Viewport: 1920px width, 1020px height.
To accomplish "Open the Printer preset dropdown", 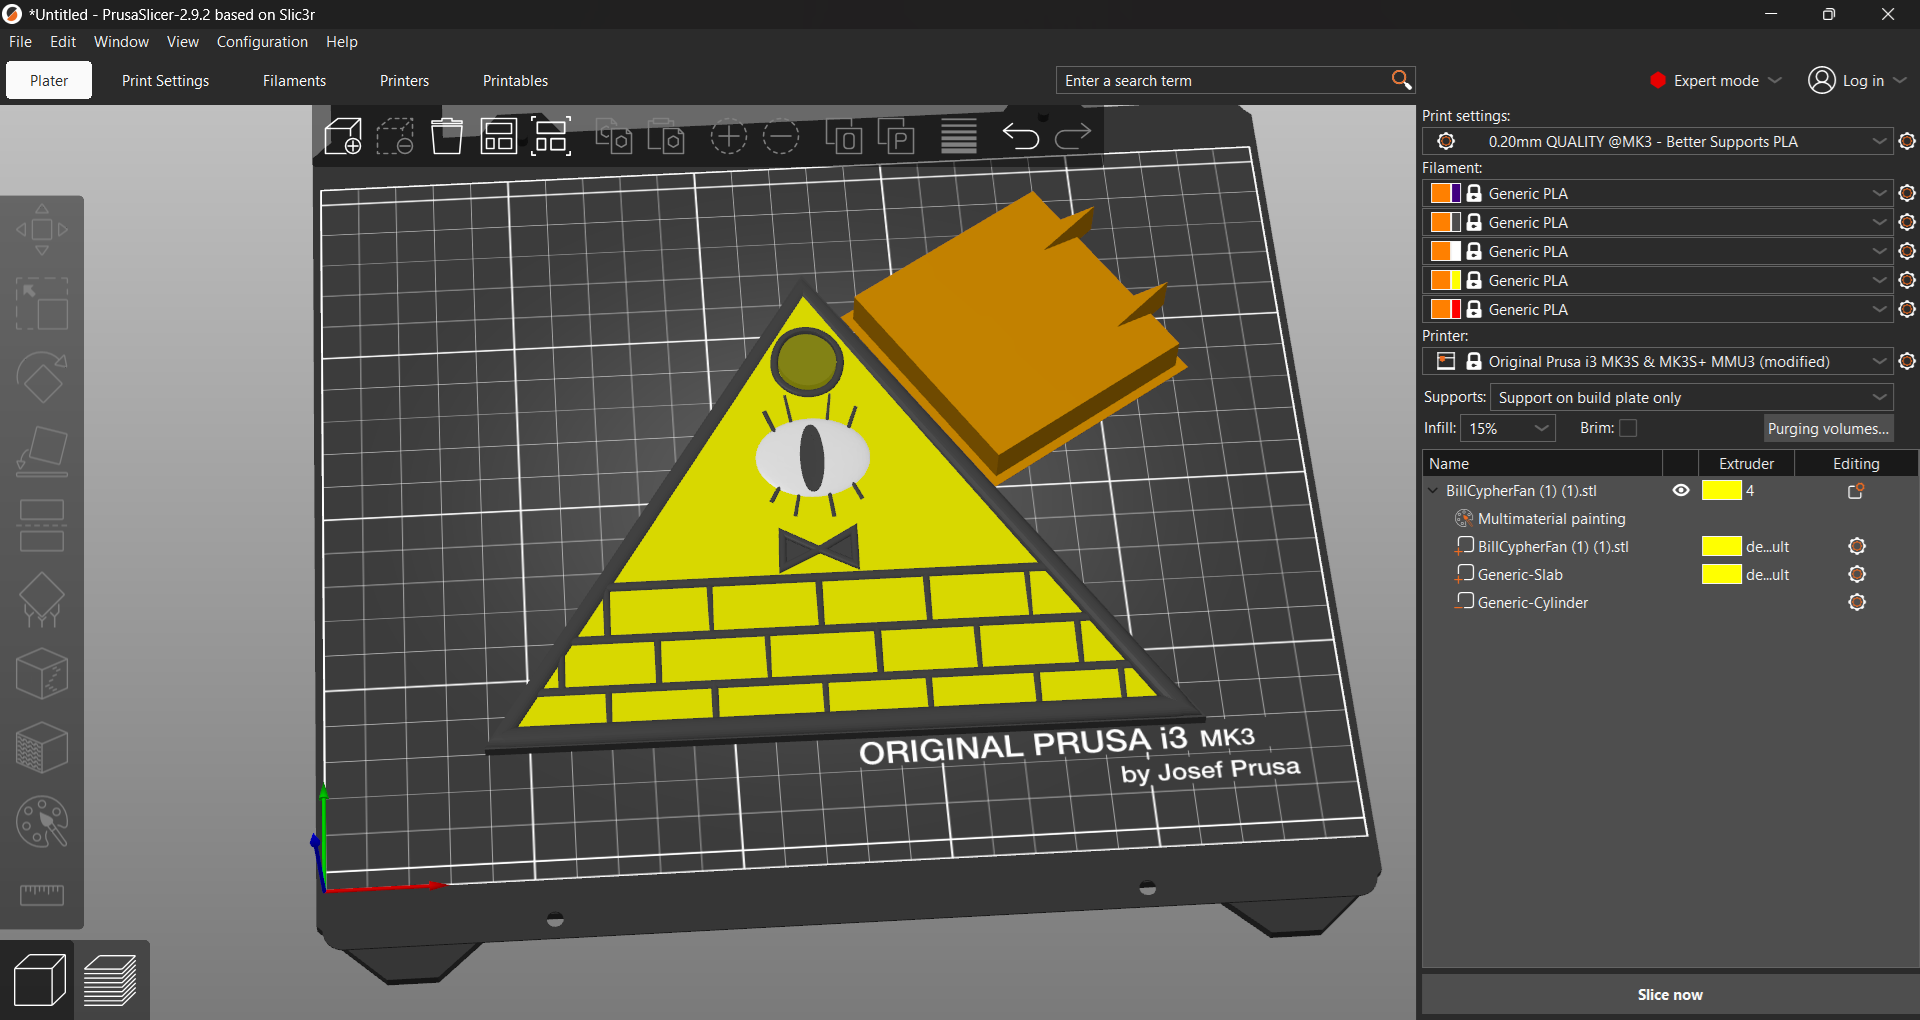I will pos(1658,361).
